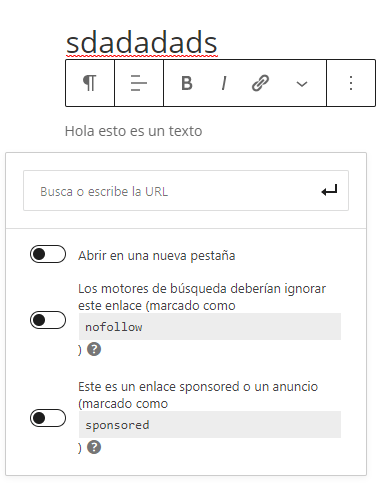Viewport: 383px width, 487px height.
Task: Toggle the nofollow link switch
Action: point(48,320)
